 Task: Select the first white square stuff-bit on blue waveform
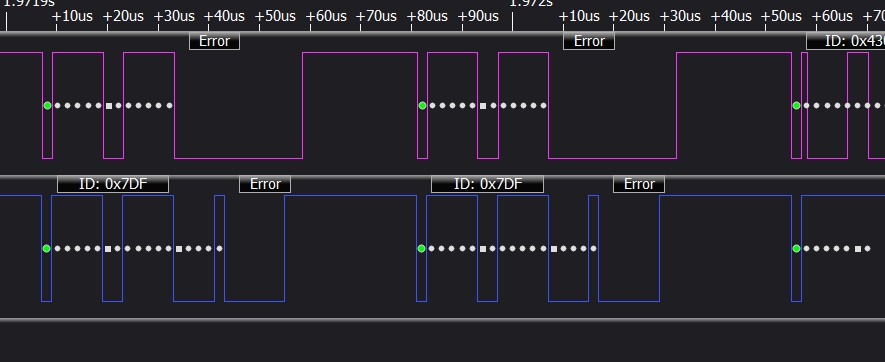(x=108, y=248)
